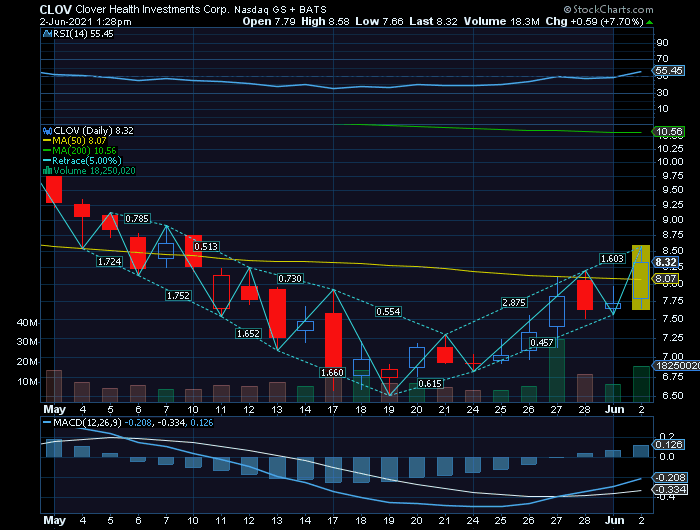Click the Volume 18,250,020 legend text
Image resolution: width=700 pixels, height=530 pixels.
coord(94,171)
